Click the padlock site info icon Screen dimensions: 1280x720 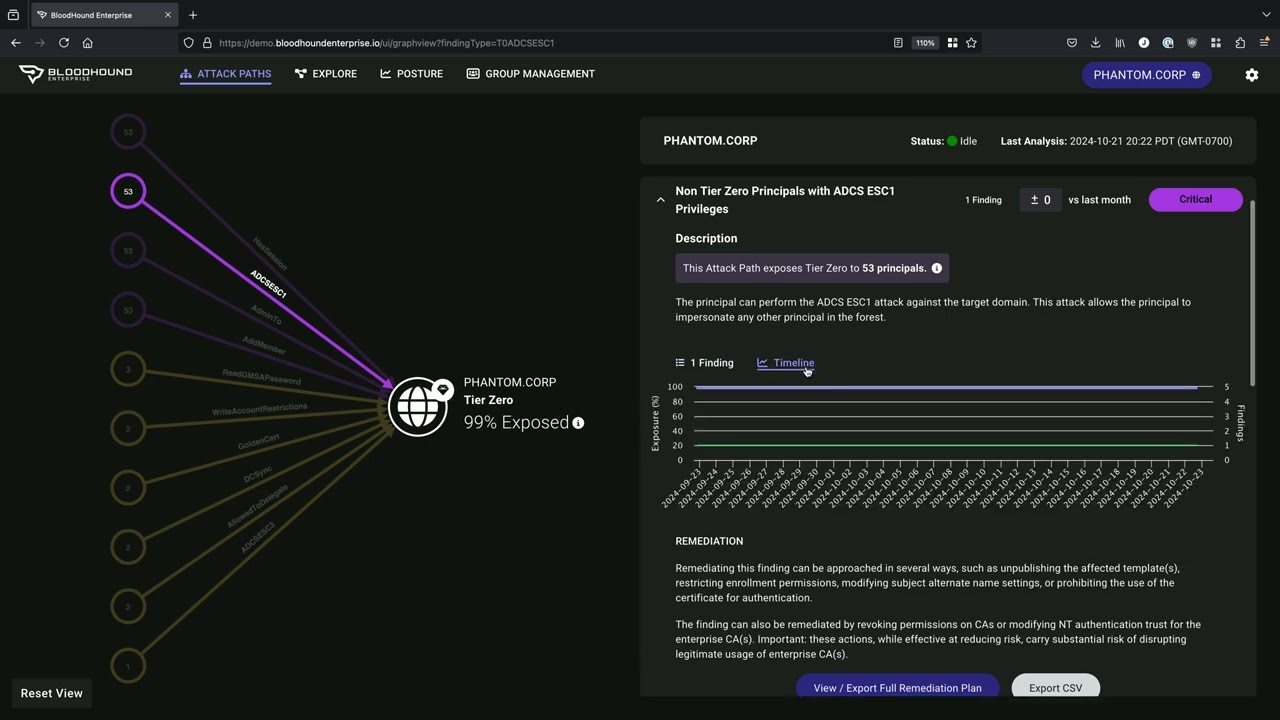pos(207,43)
